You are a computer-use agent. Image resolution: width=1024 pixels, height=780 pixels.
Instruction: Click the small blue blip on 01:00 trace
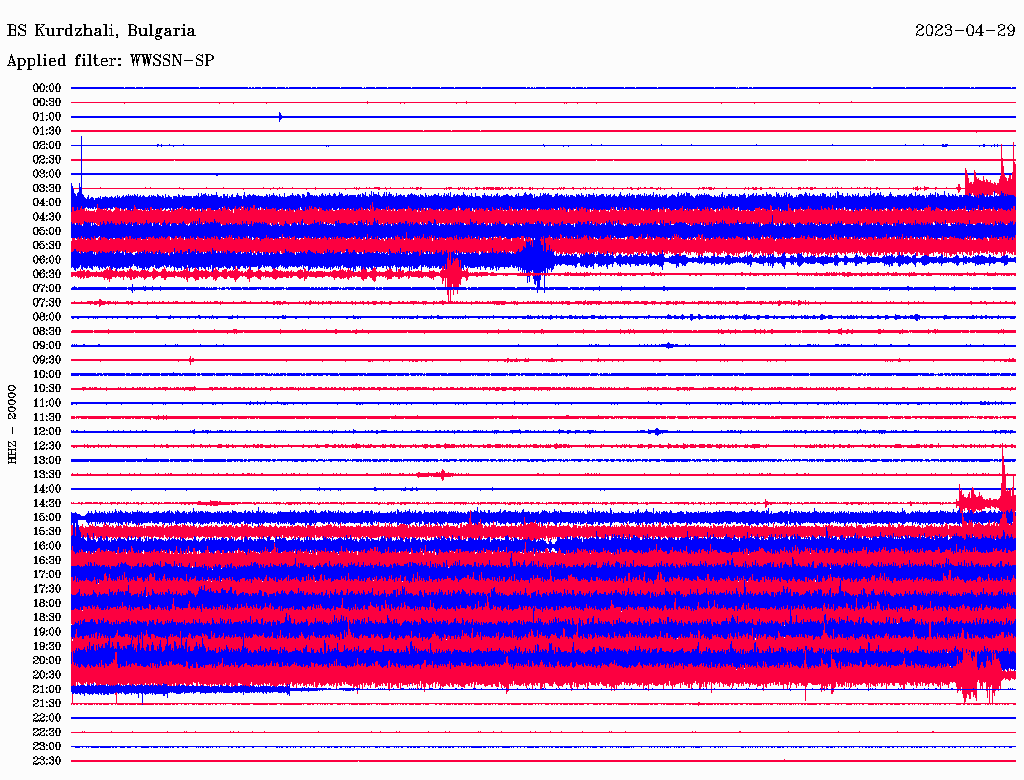pyautogui.click(x=280, y=117)
